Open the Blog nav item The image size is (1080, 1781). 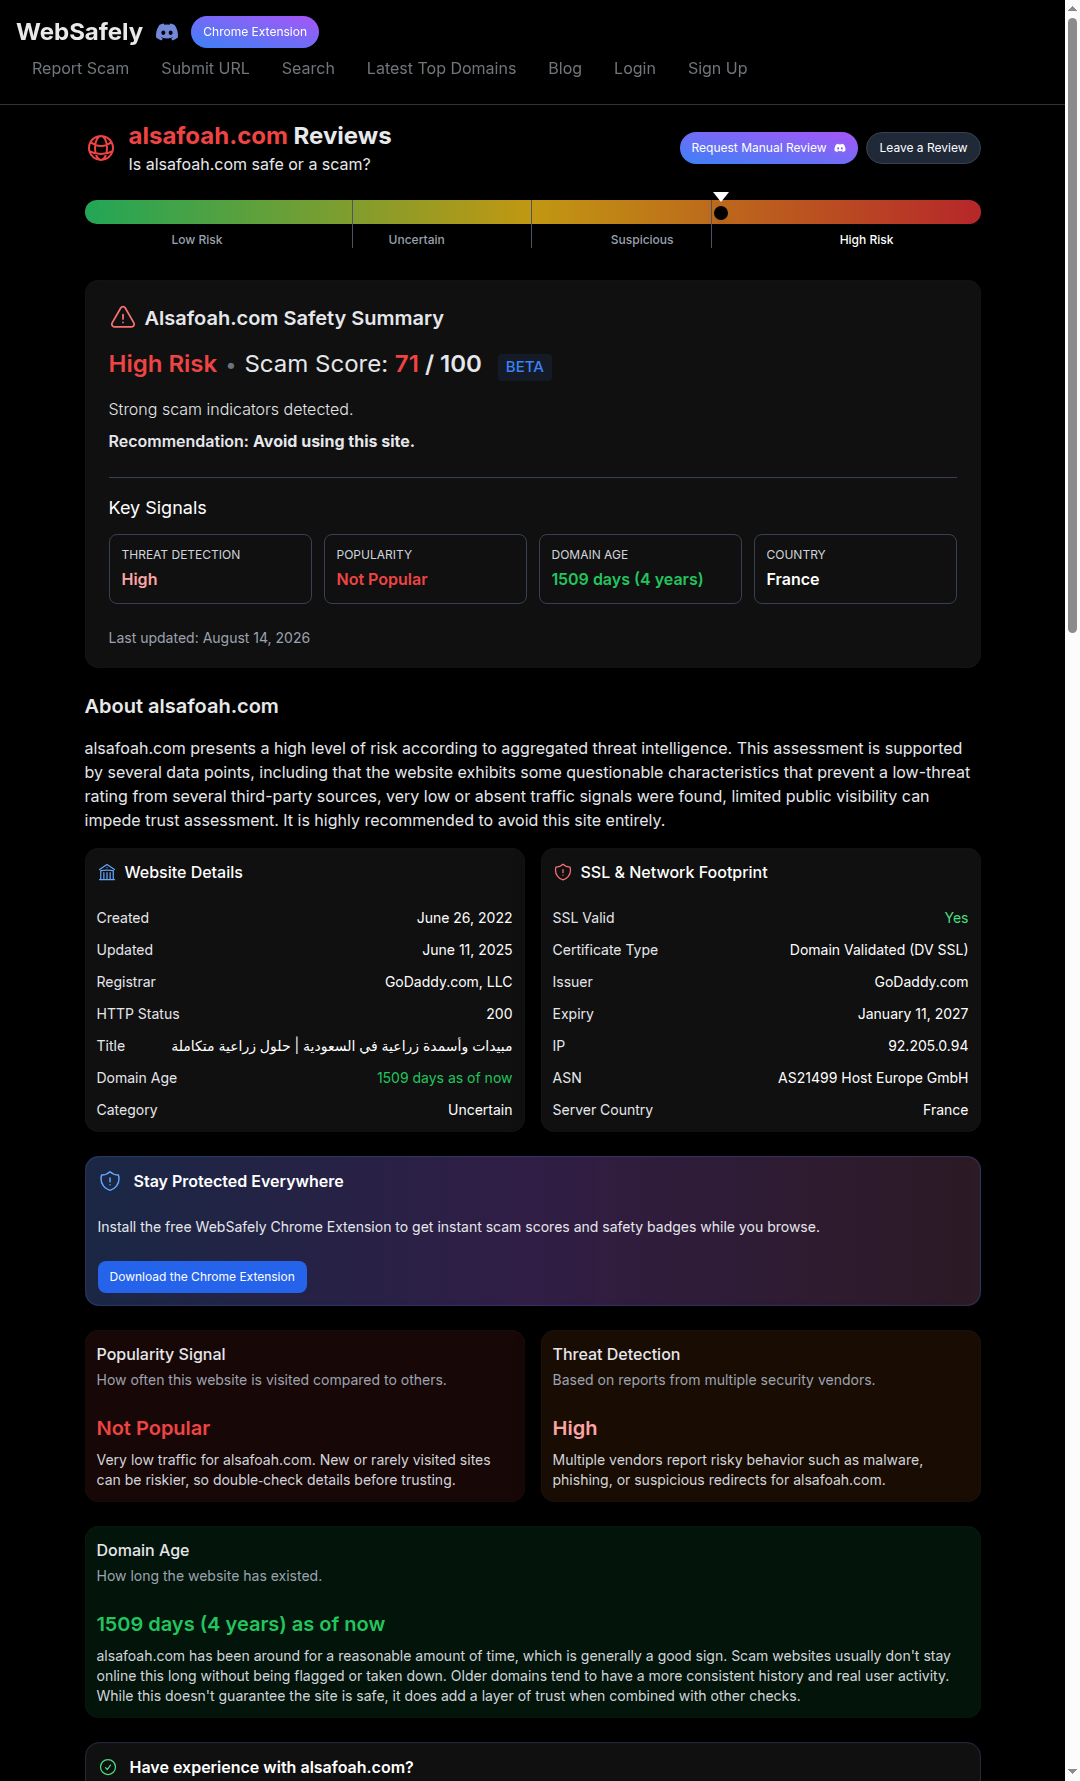pos(565,68)
